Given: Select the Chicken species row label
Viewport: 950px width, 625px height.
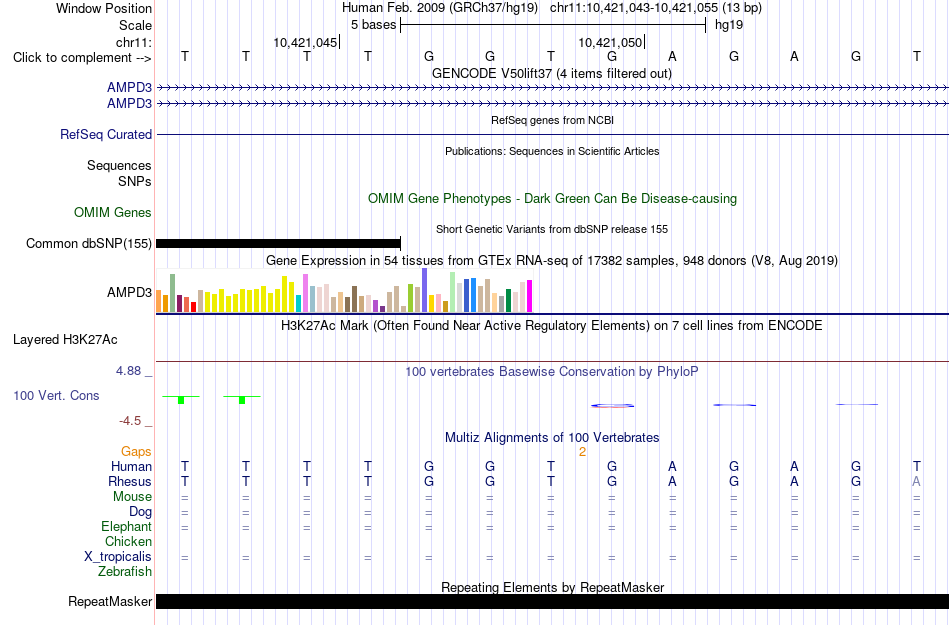Looking at the screenshot, I should coord(128,541).
